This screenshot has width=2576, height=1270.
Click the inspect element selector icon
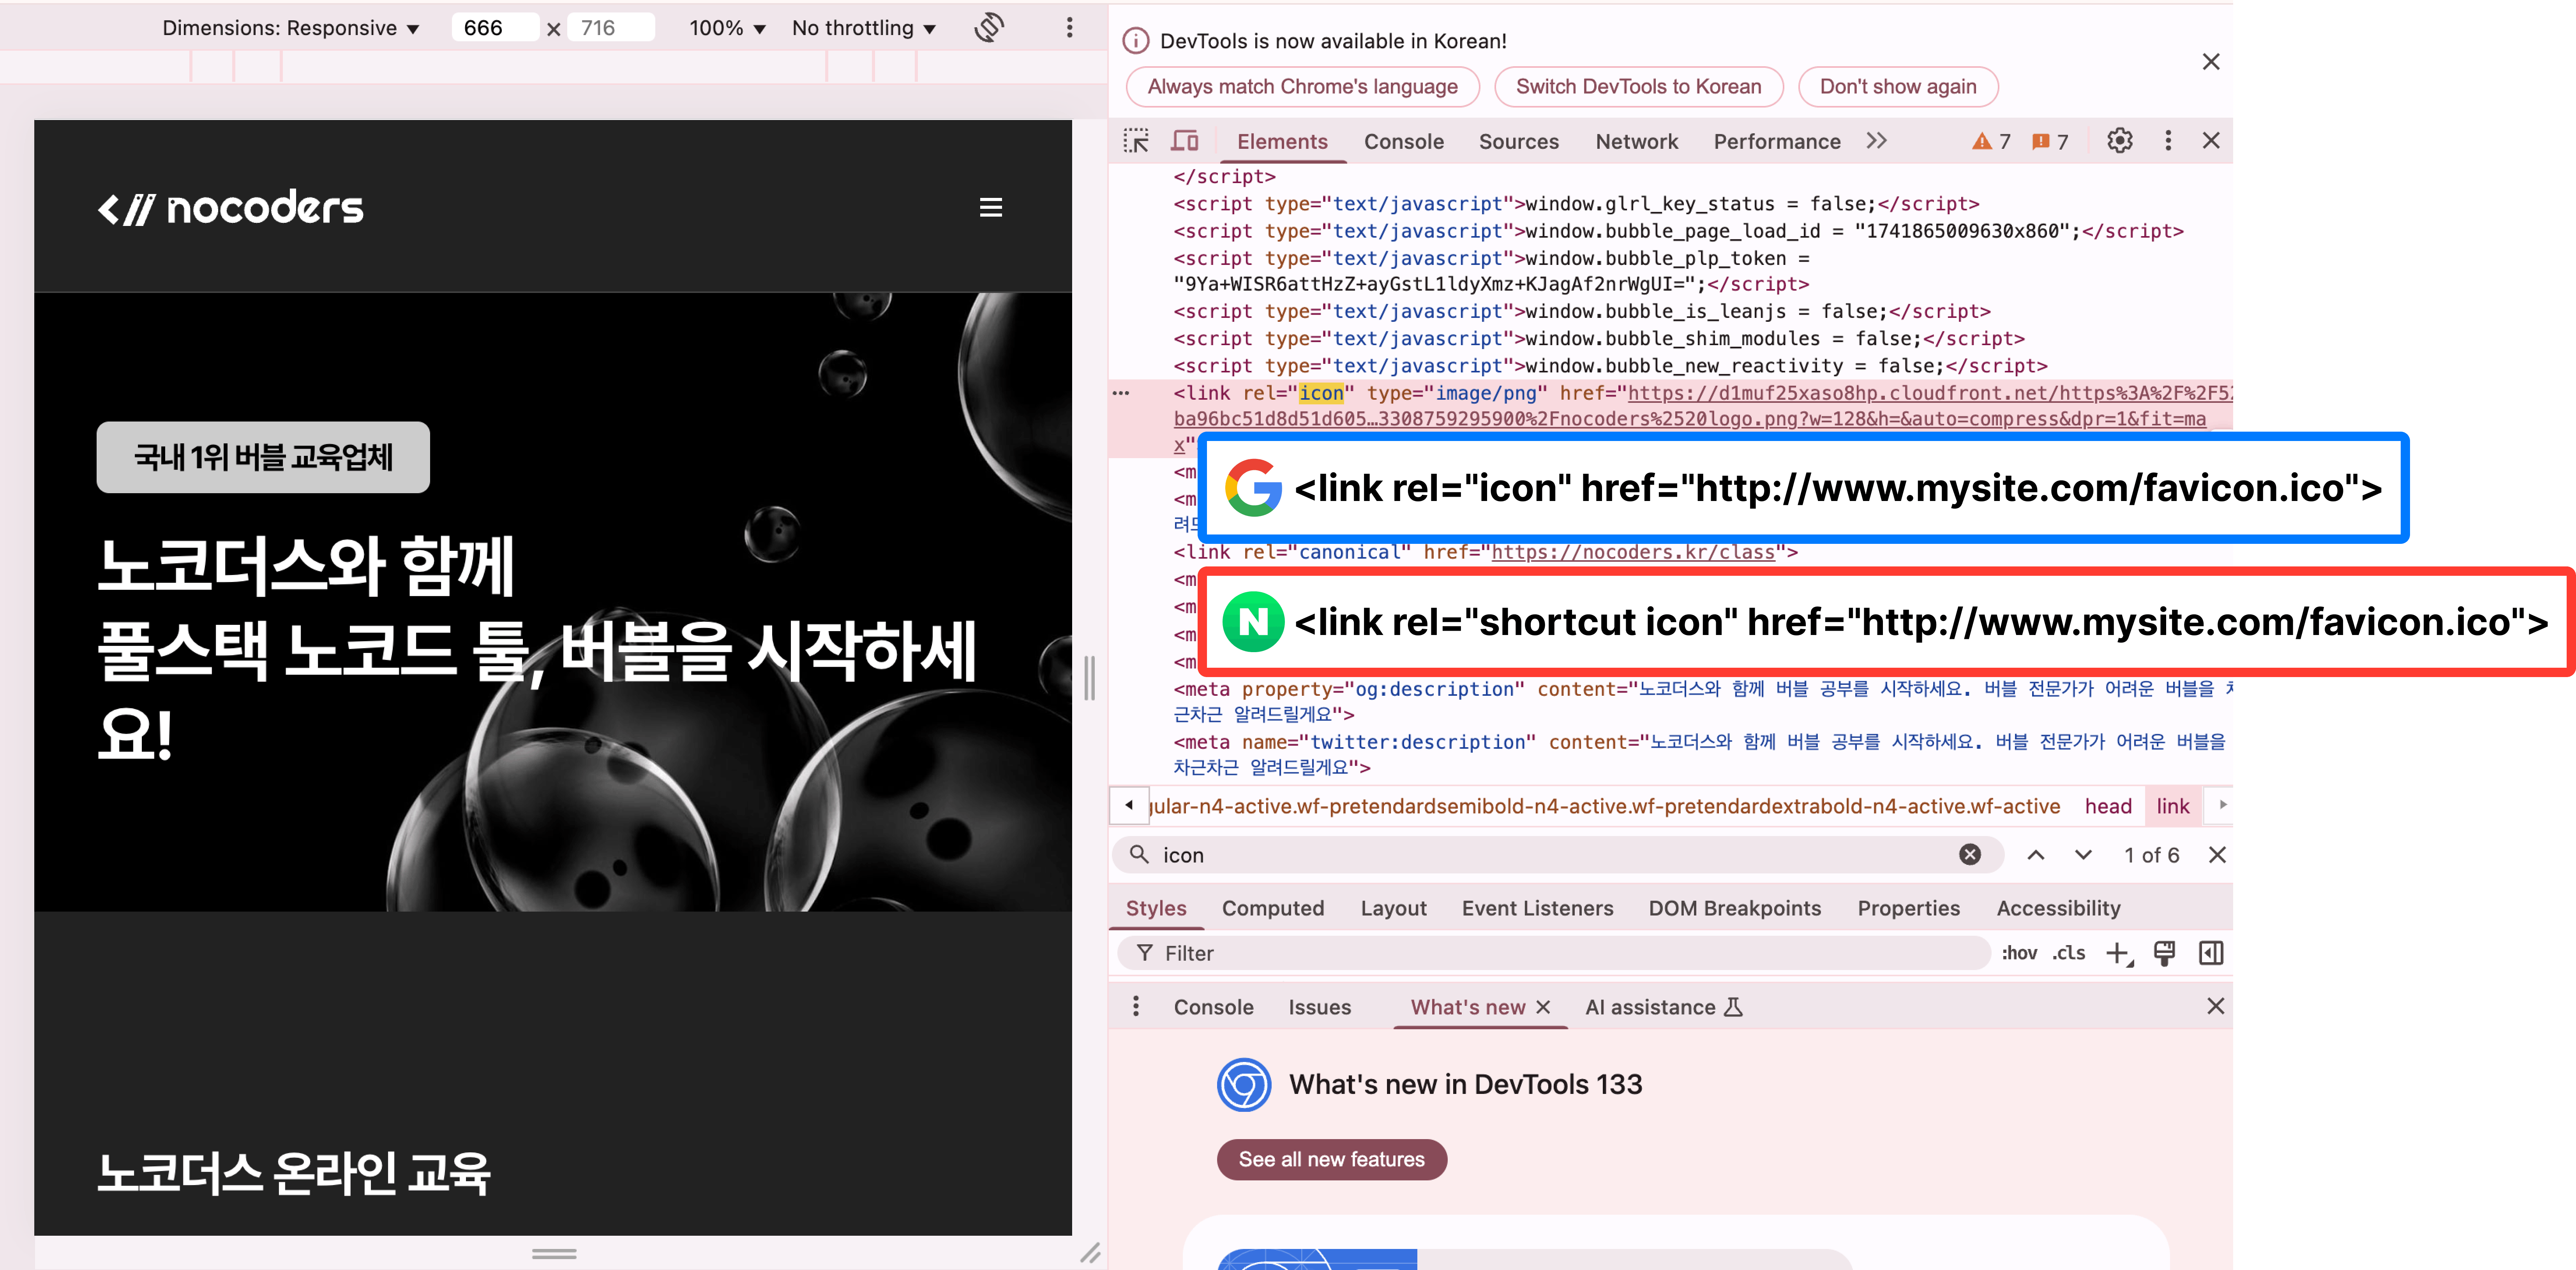pyautogui.click(x=1136, y=141)
